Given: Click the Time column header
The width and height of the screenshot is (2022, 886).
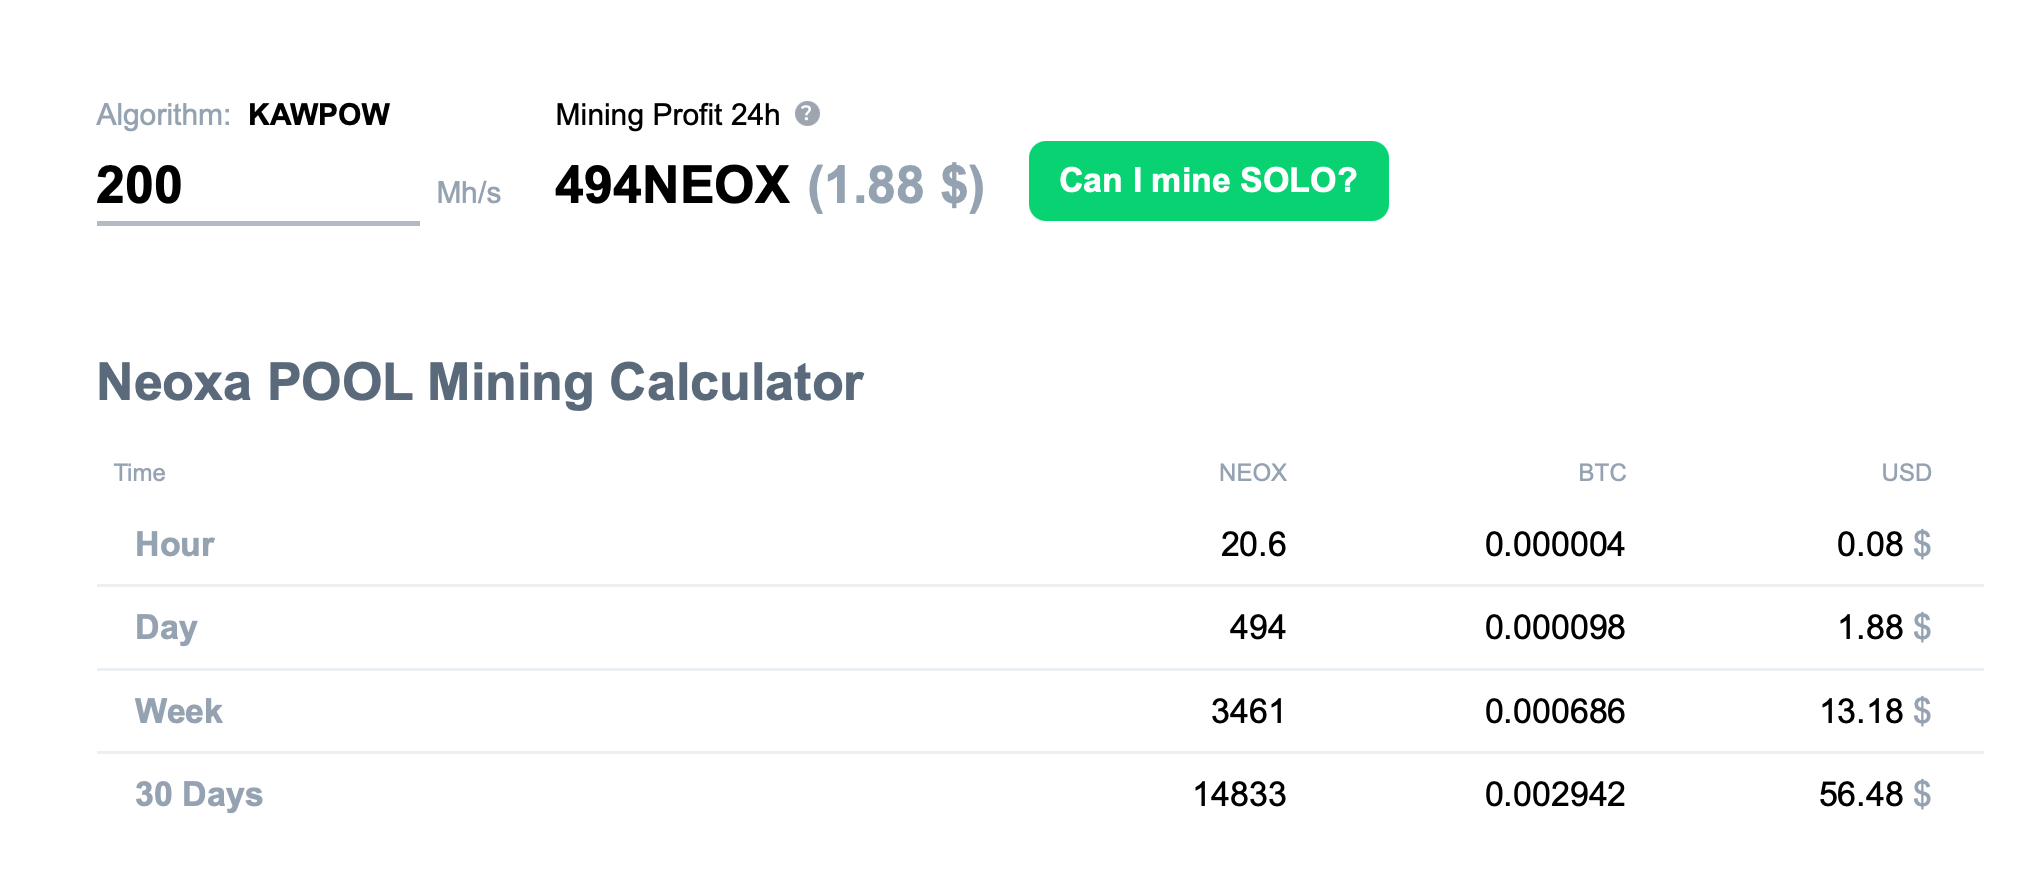Looking at the screenshot, I should click(x=139, y=473).
